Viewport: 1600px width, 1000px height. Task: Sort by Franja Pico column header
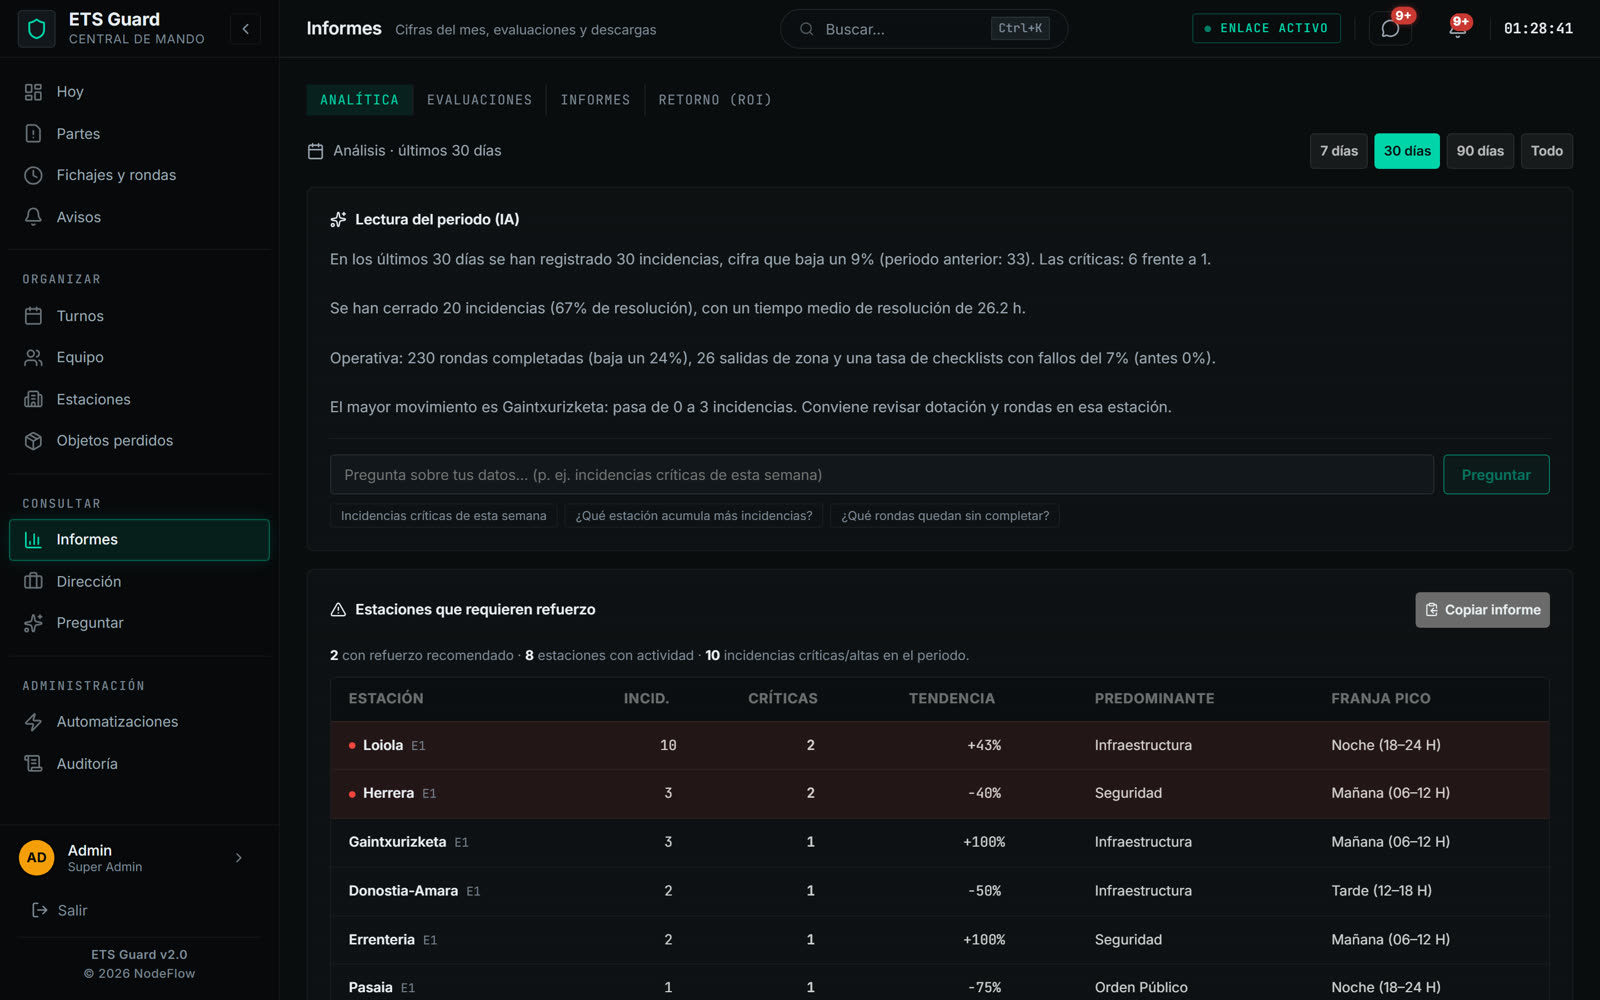pos(1381,699)
